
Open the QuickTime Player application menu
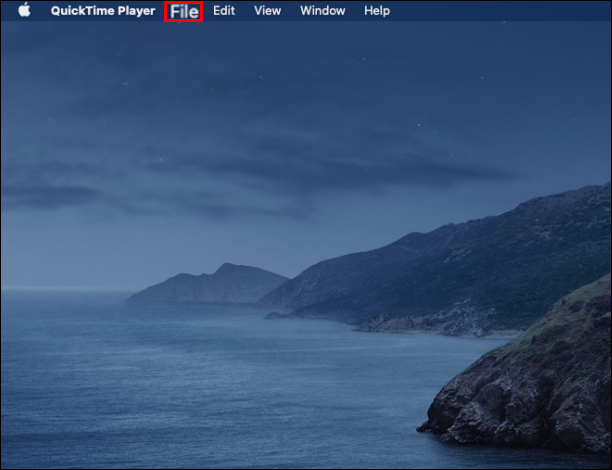tap(103, 11)
